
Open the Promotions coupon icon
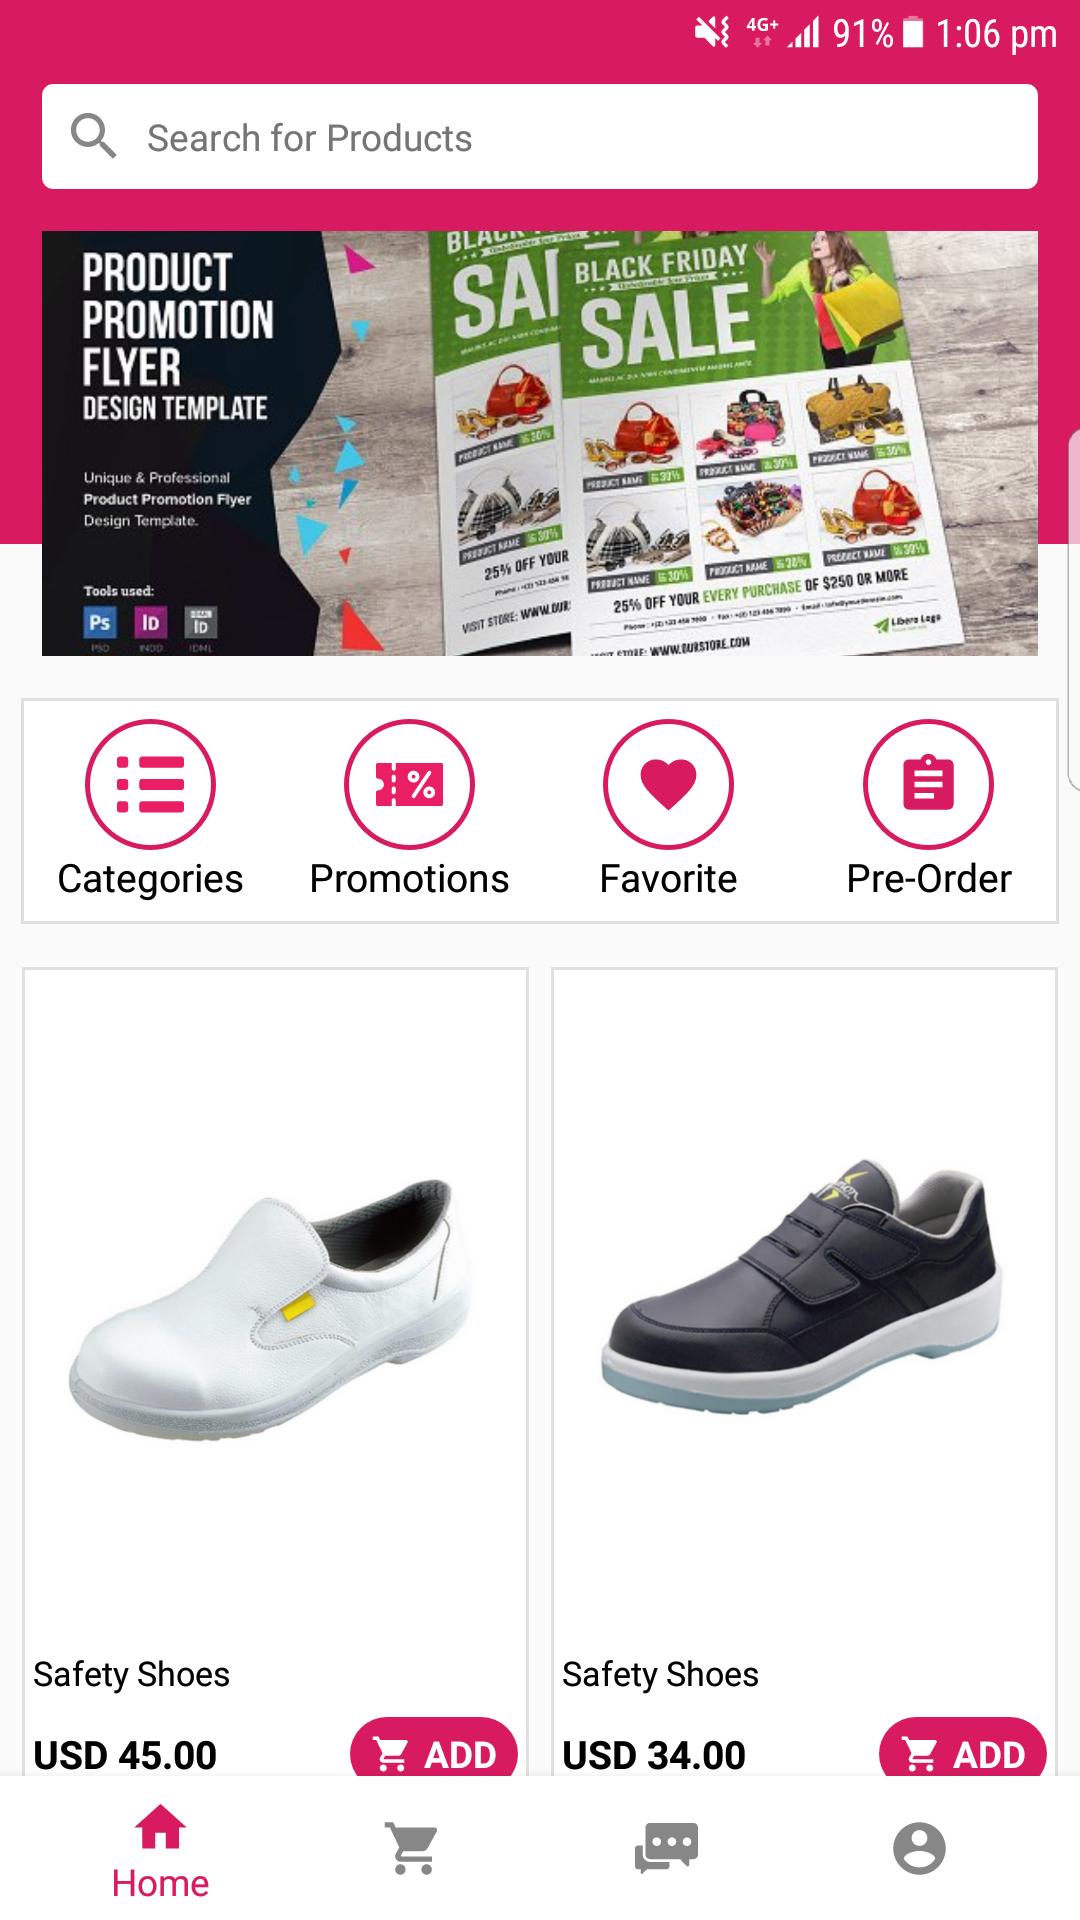(409, 784)
